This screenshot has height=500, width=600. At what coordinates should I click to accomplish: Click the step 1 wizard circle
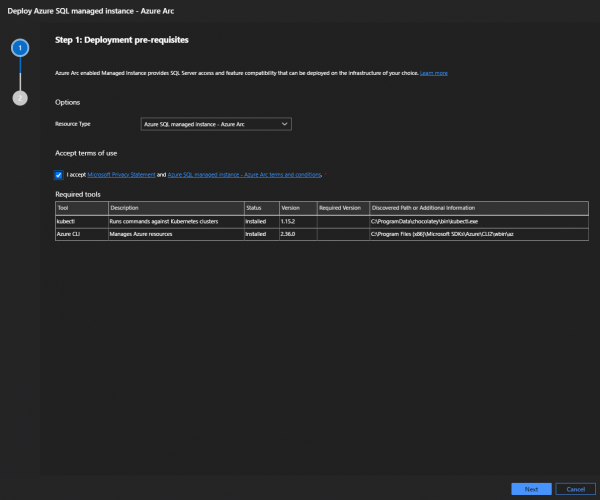[x=21, y=47]
